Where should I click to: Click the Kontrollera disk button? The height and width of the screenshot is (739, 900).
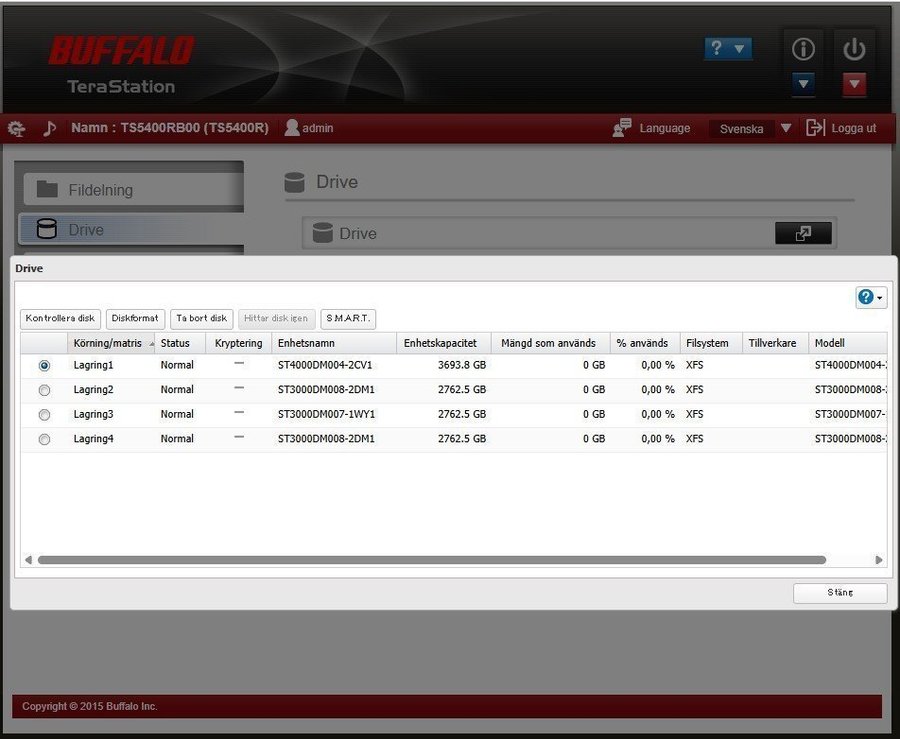[60, 318]
